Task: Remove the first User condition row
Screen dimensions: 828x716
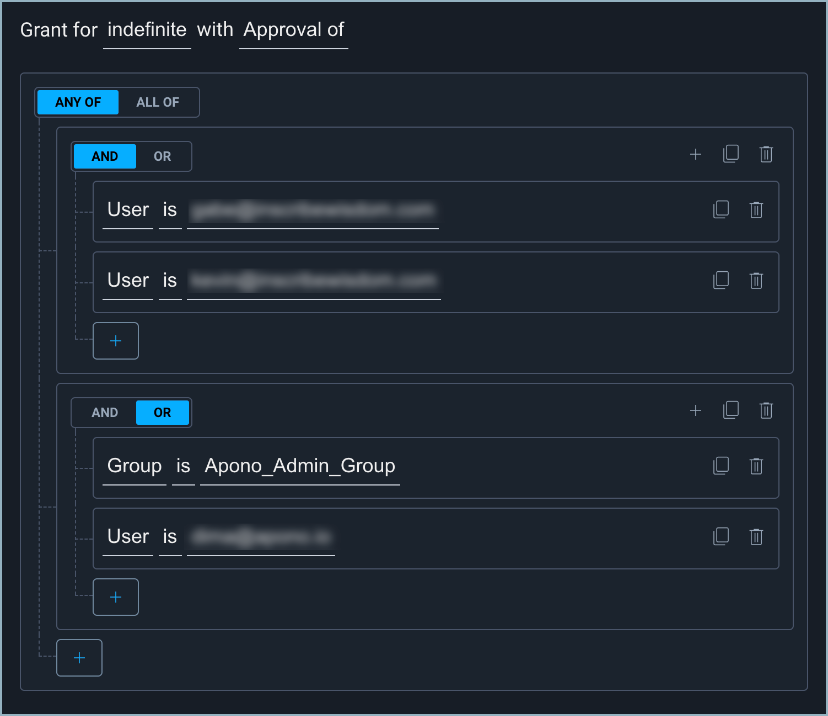Action: [756, 210]
